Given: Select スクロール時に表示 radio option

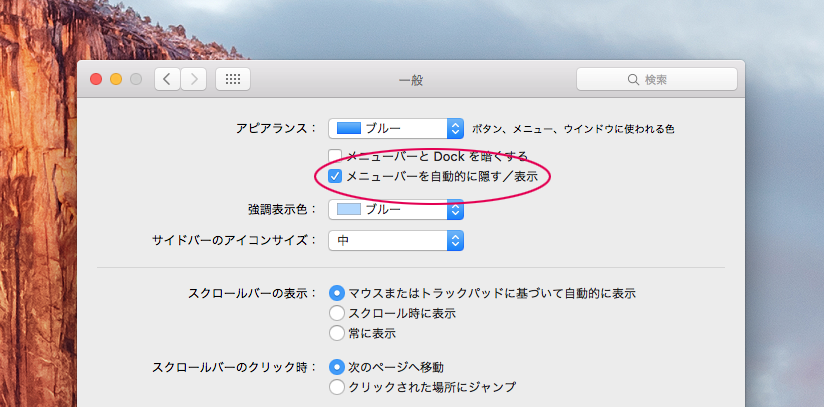Looking at the screenshot, I should (x=336, y=313).
